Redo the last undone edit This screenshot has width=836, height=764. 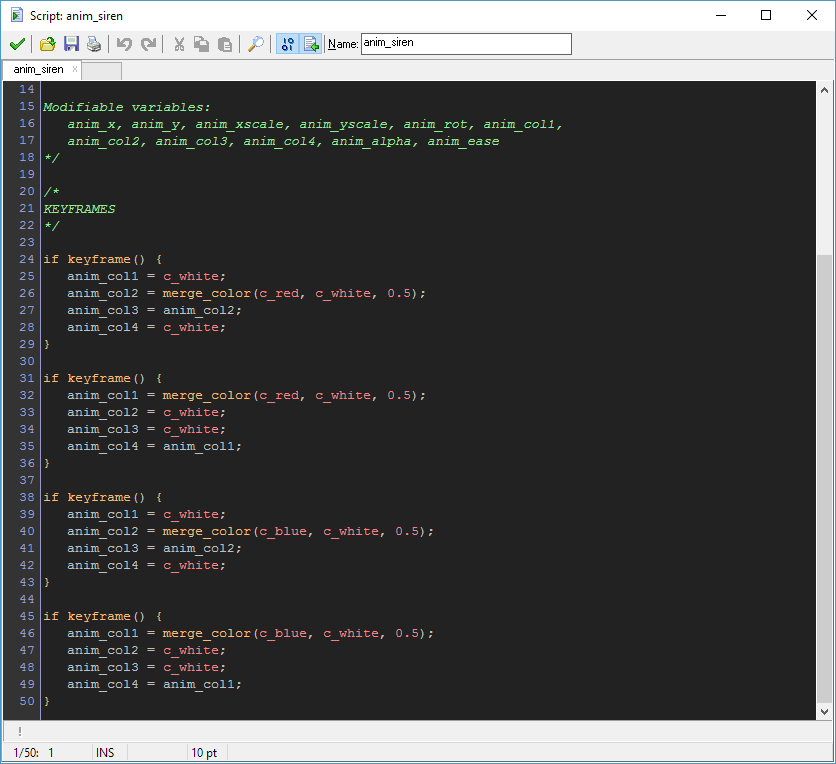148,44
